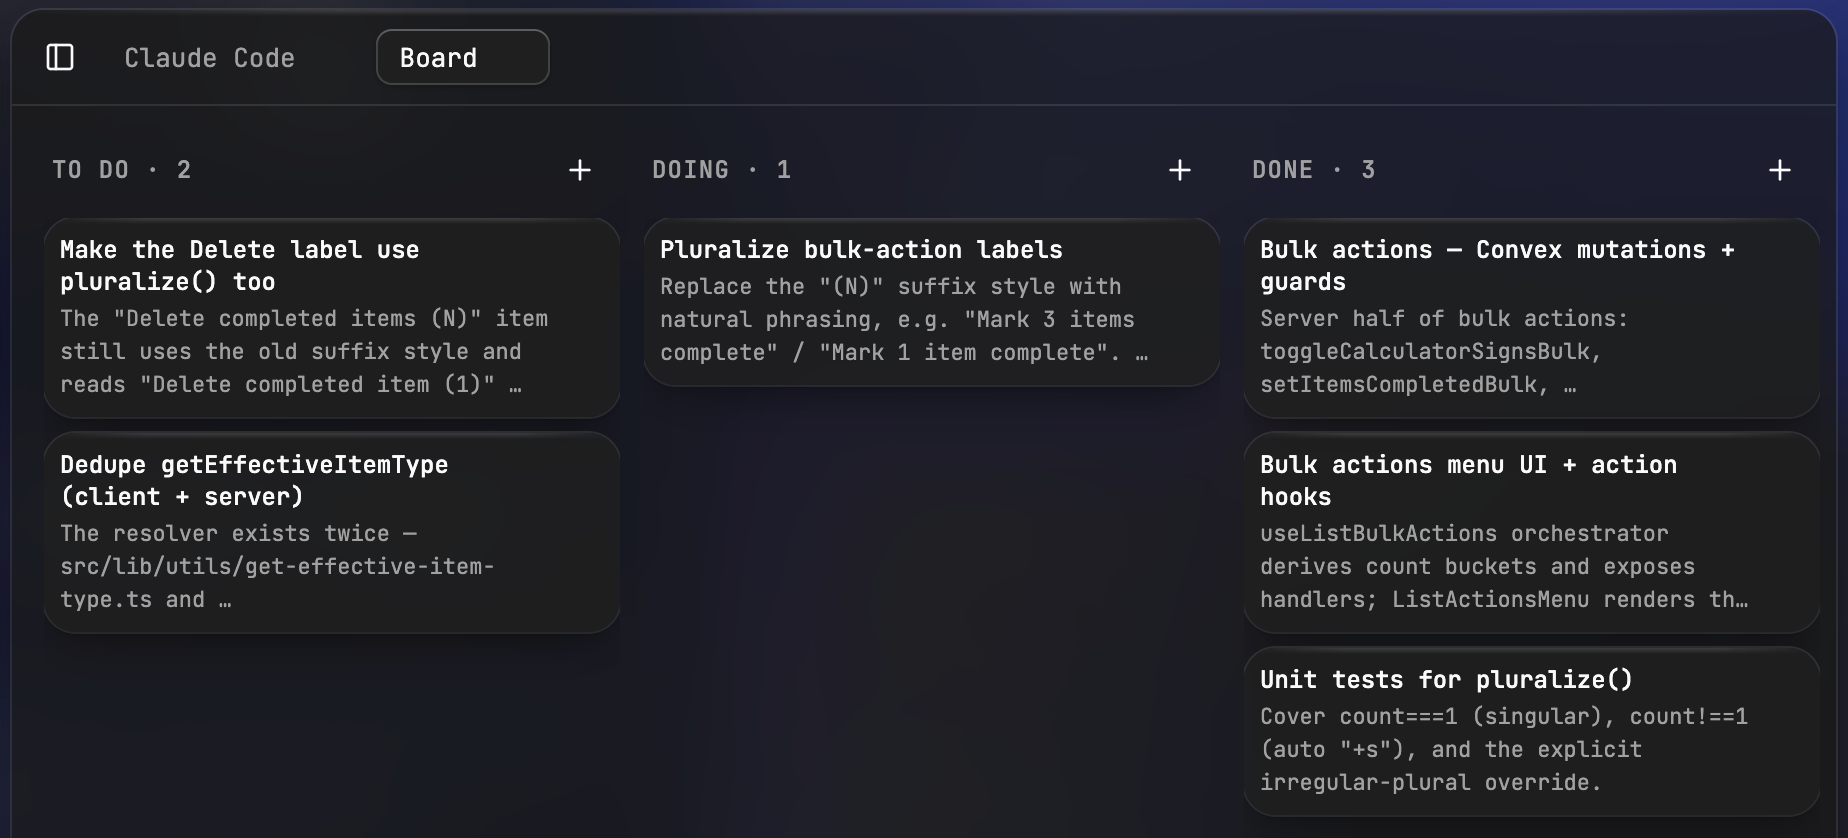Click the Claude Code title
This screenshot has height=838, width=1848.
[209, 58]
